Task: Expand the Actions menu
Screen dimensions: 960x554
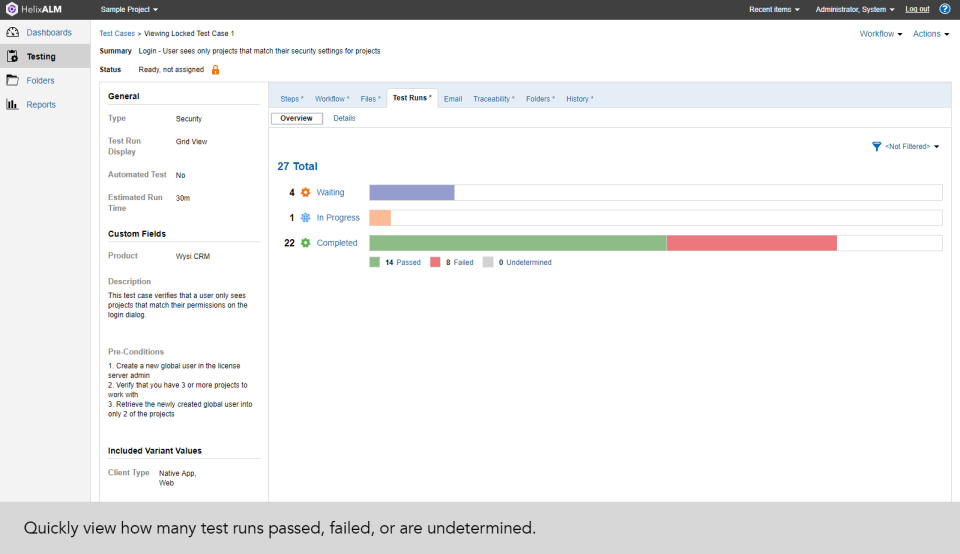Action: click(x=930, y=34)
